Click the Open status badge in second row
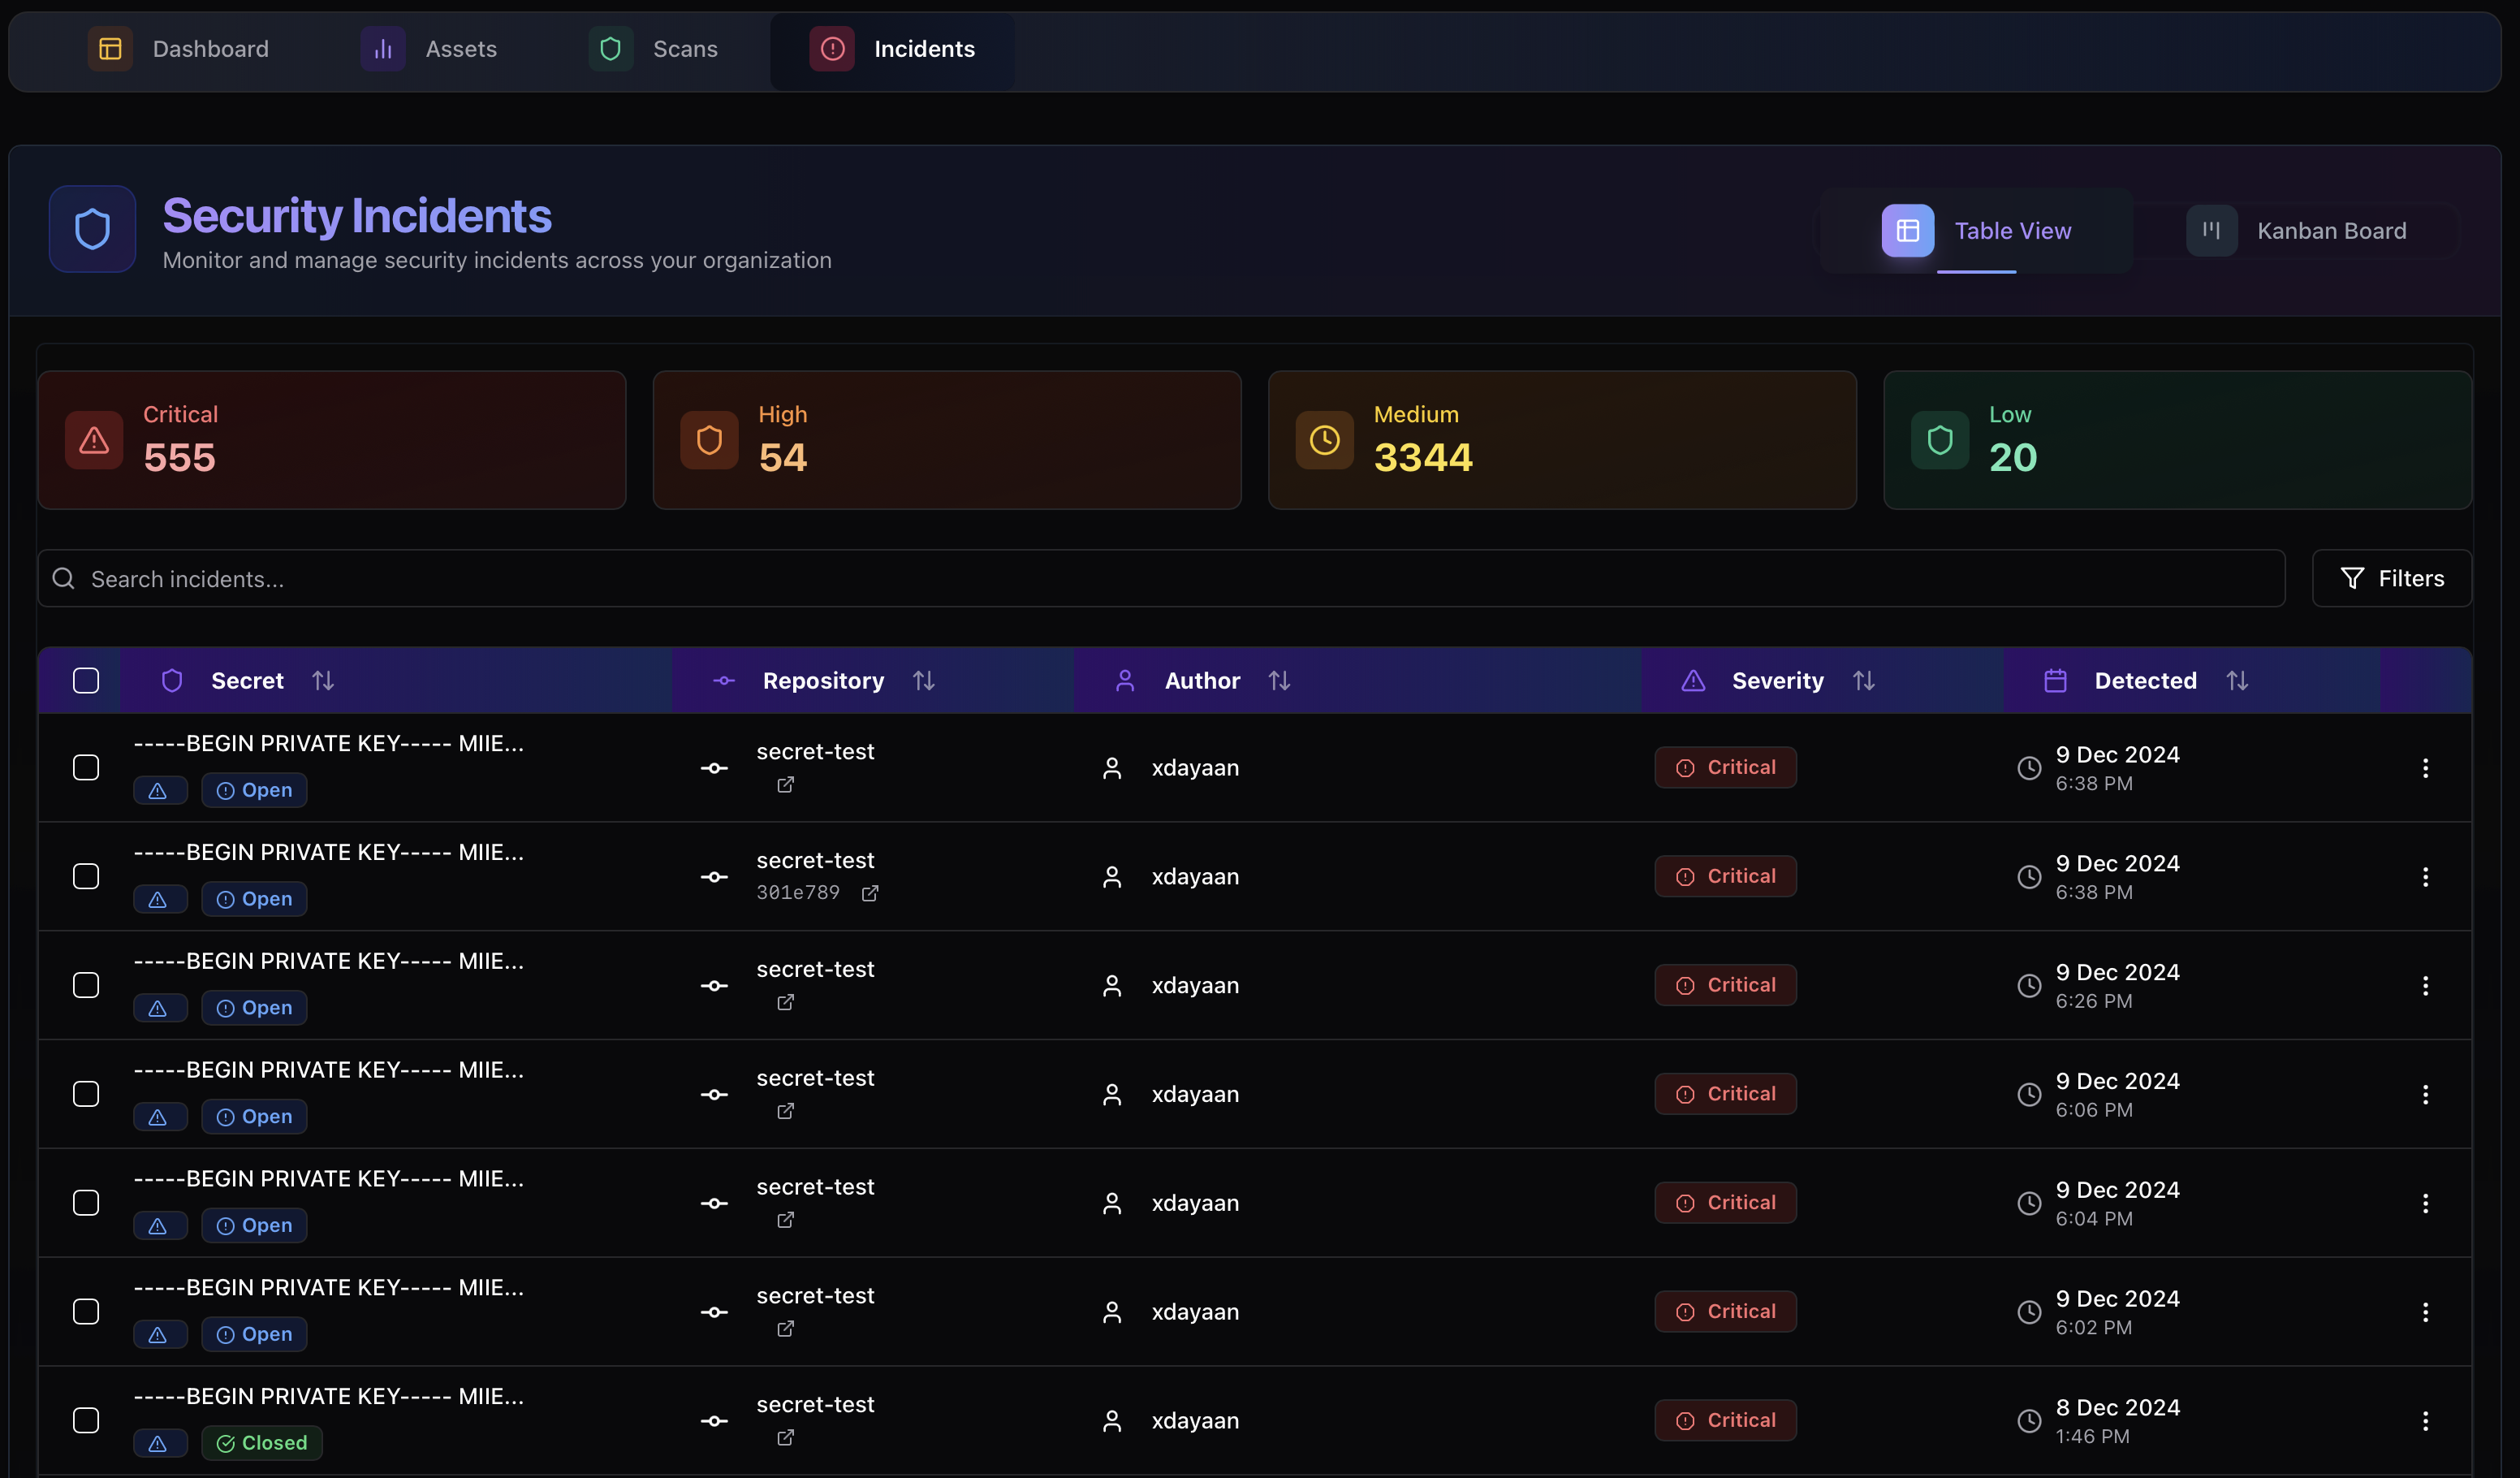 (x=254, y=899)
